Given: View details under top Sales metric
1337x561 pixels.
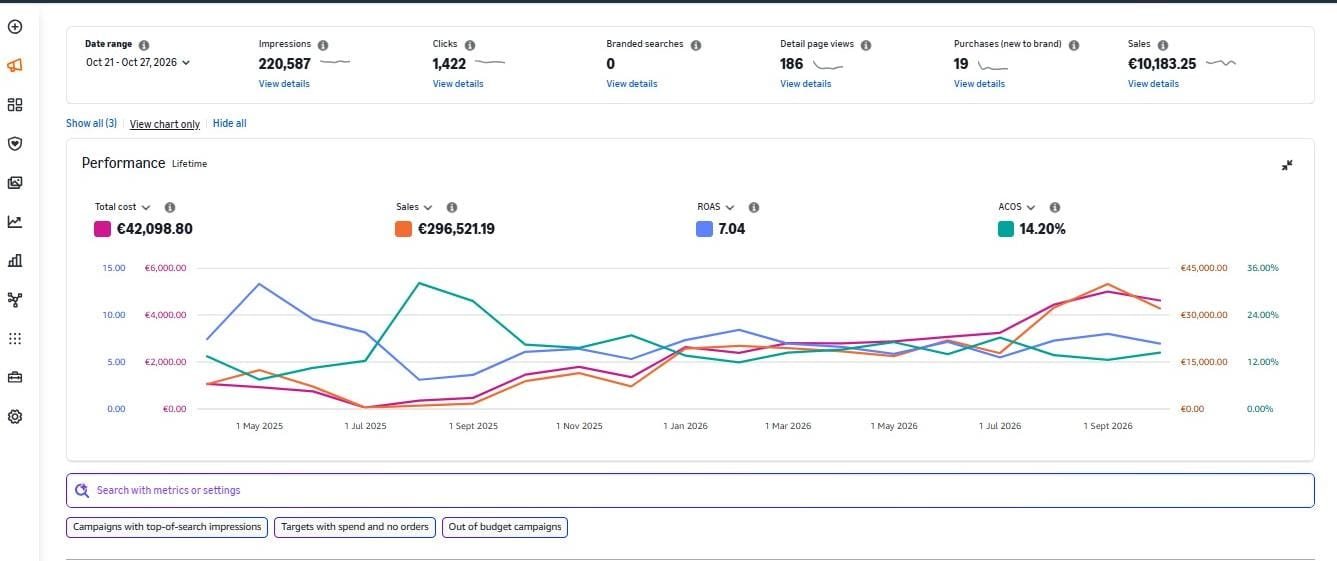Looking at the screenshot, I should click(1153, 84).
